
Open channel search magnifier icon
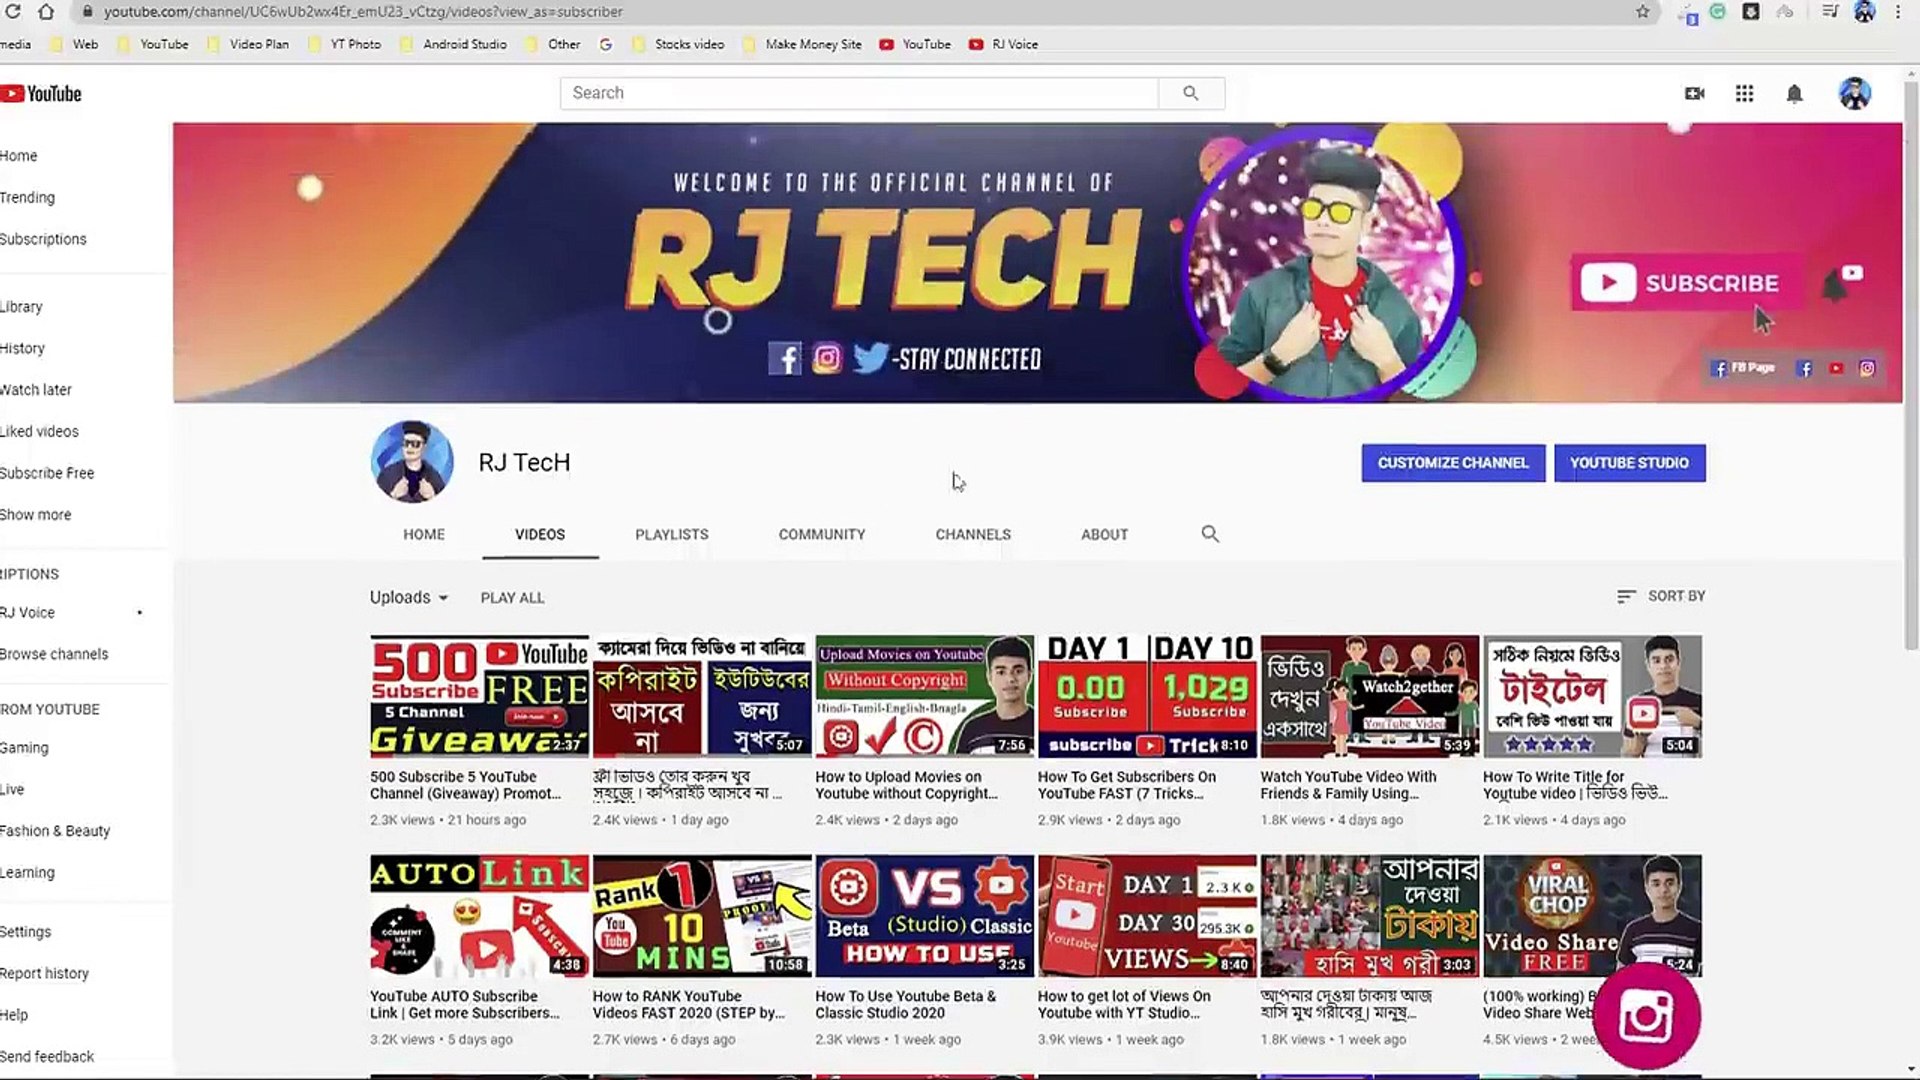pos(1209,534)
